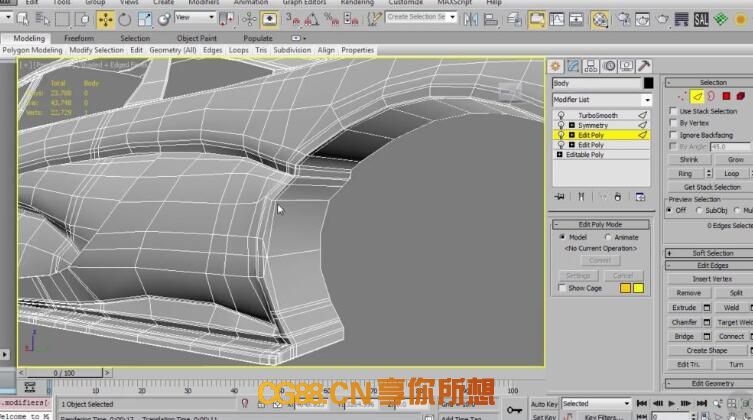The image size is (753, 420).
Task: Open Create Selection Set dropdown
Action: (452, 17)
